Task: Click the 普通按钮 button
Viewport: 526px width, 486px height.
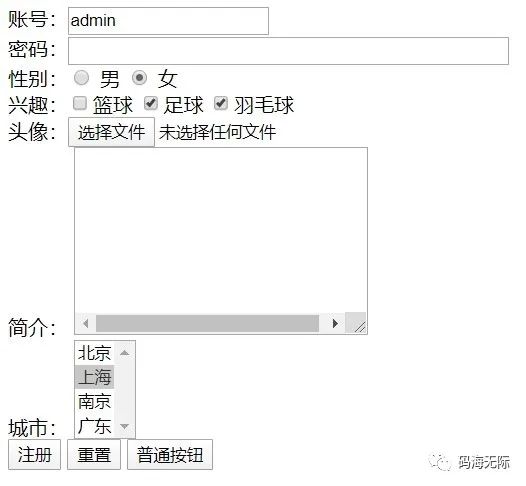Action: click(x=170, y=454)
